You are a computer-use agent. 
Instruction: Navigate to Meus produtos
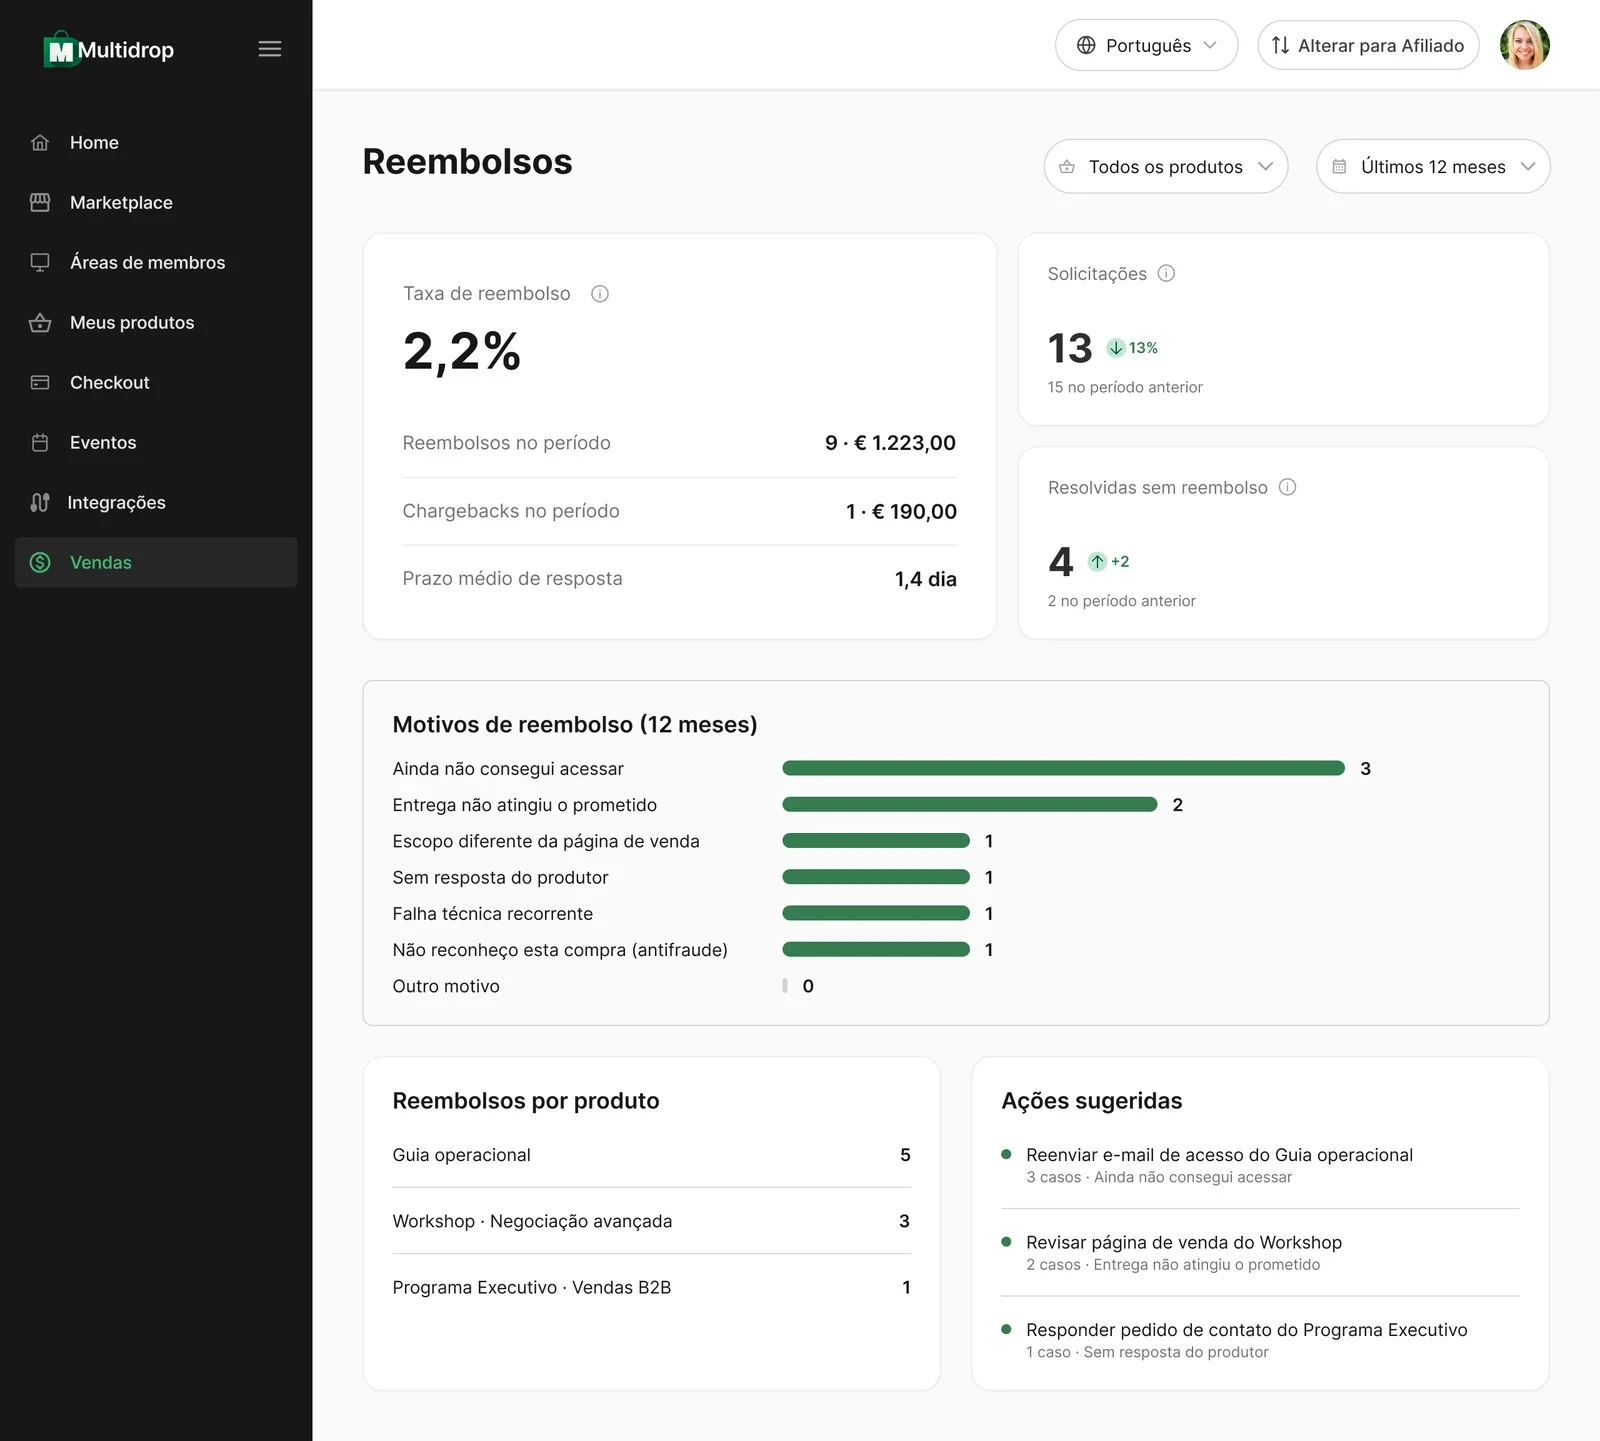156,323
